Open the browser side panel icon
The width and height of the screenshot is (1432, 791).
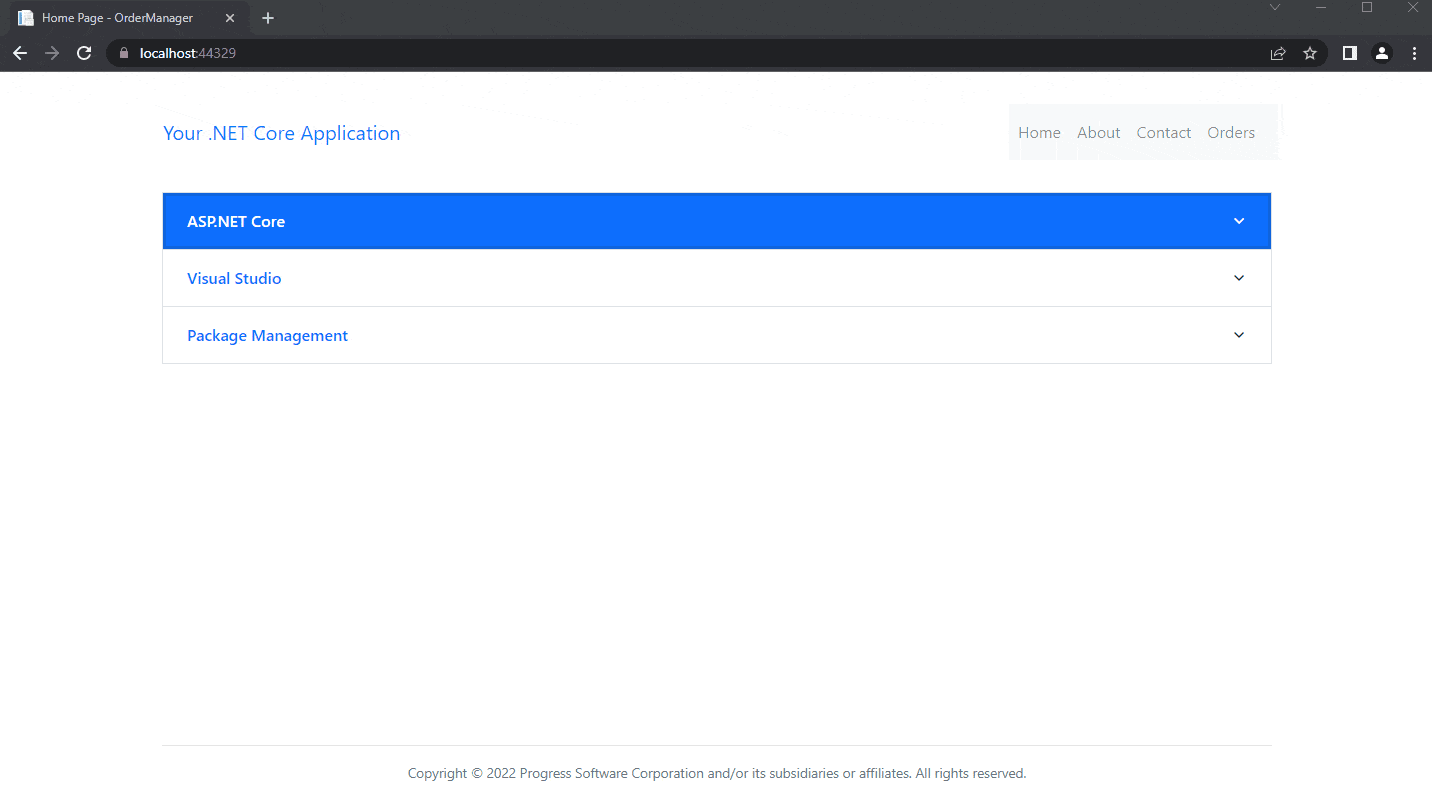1350,53
